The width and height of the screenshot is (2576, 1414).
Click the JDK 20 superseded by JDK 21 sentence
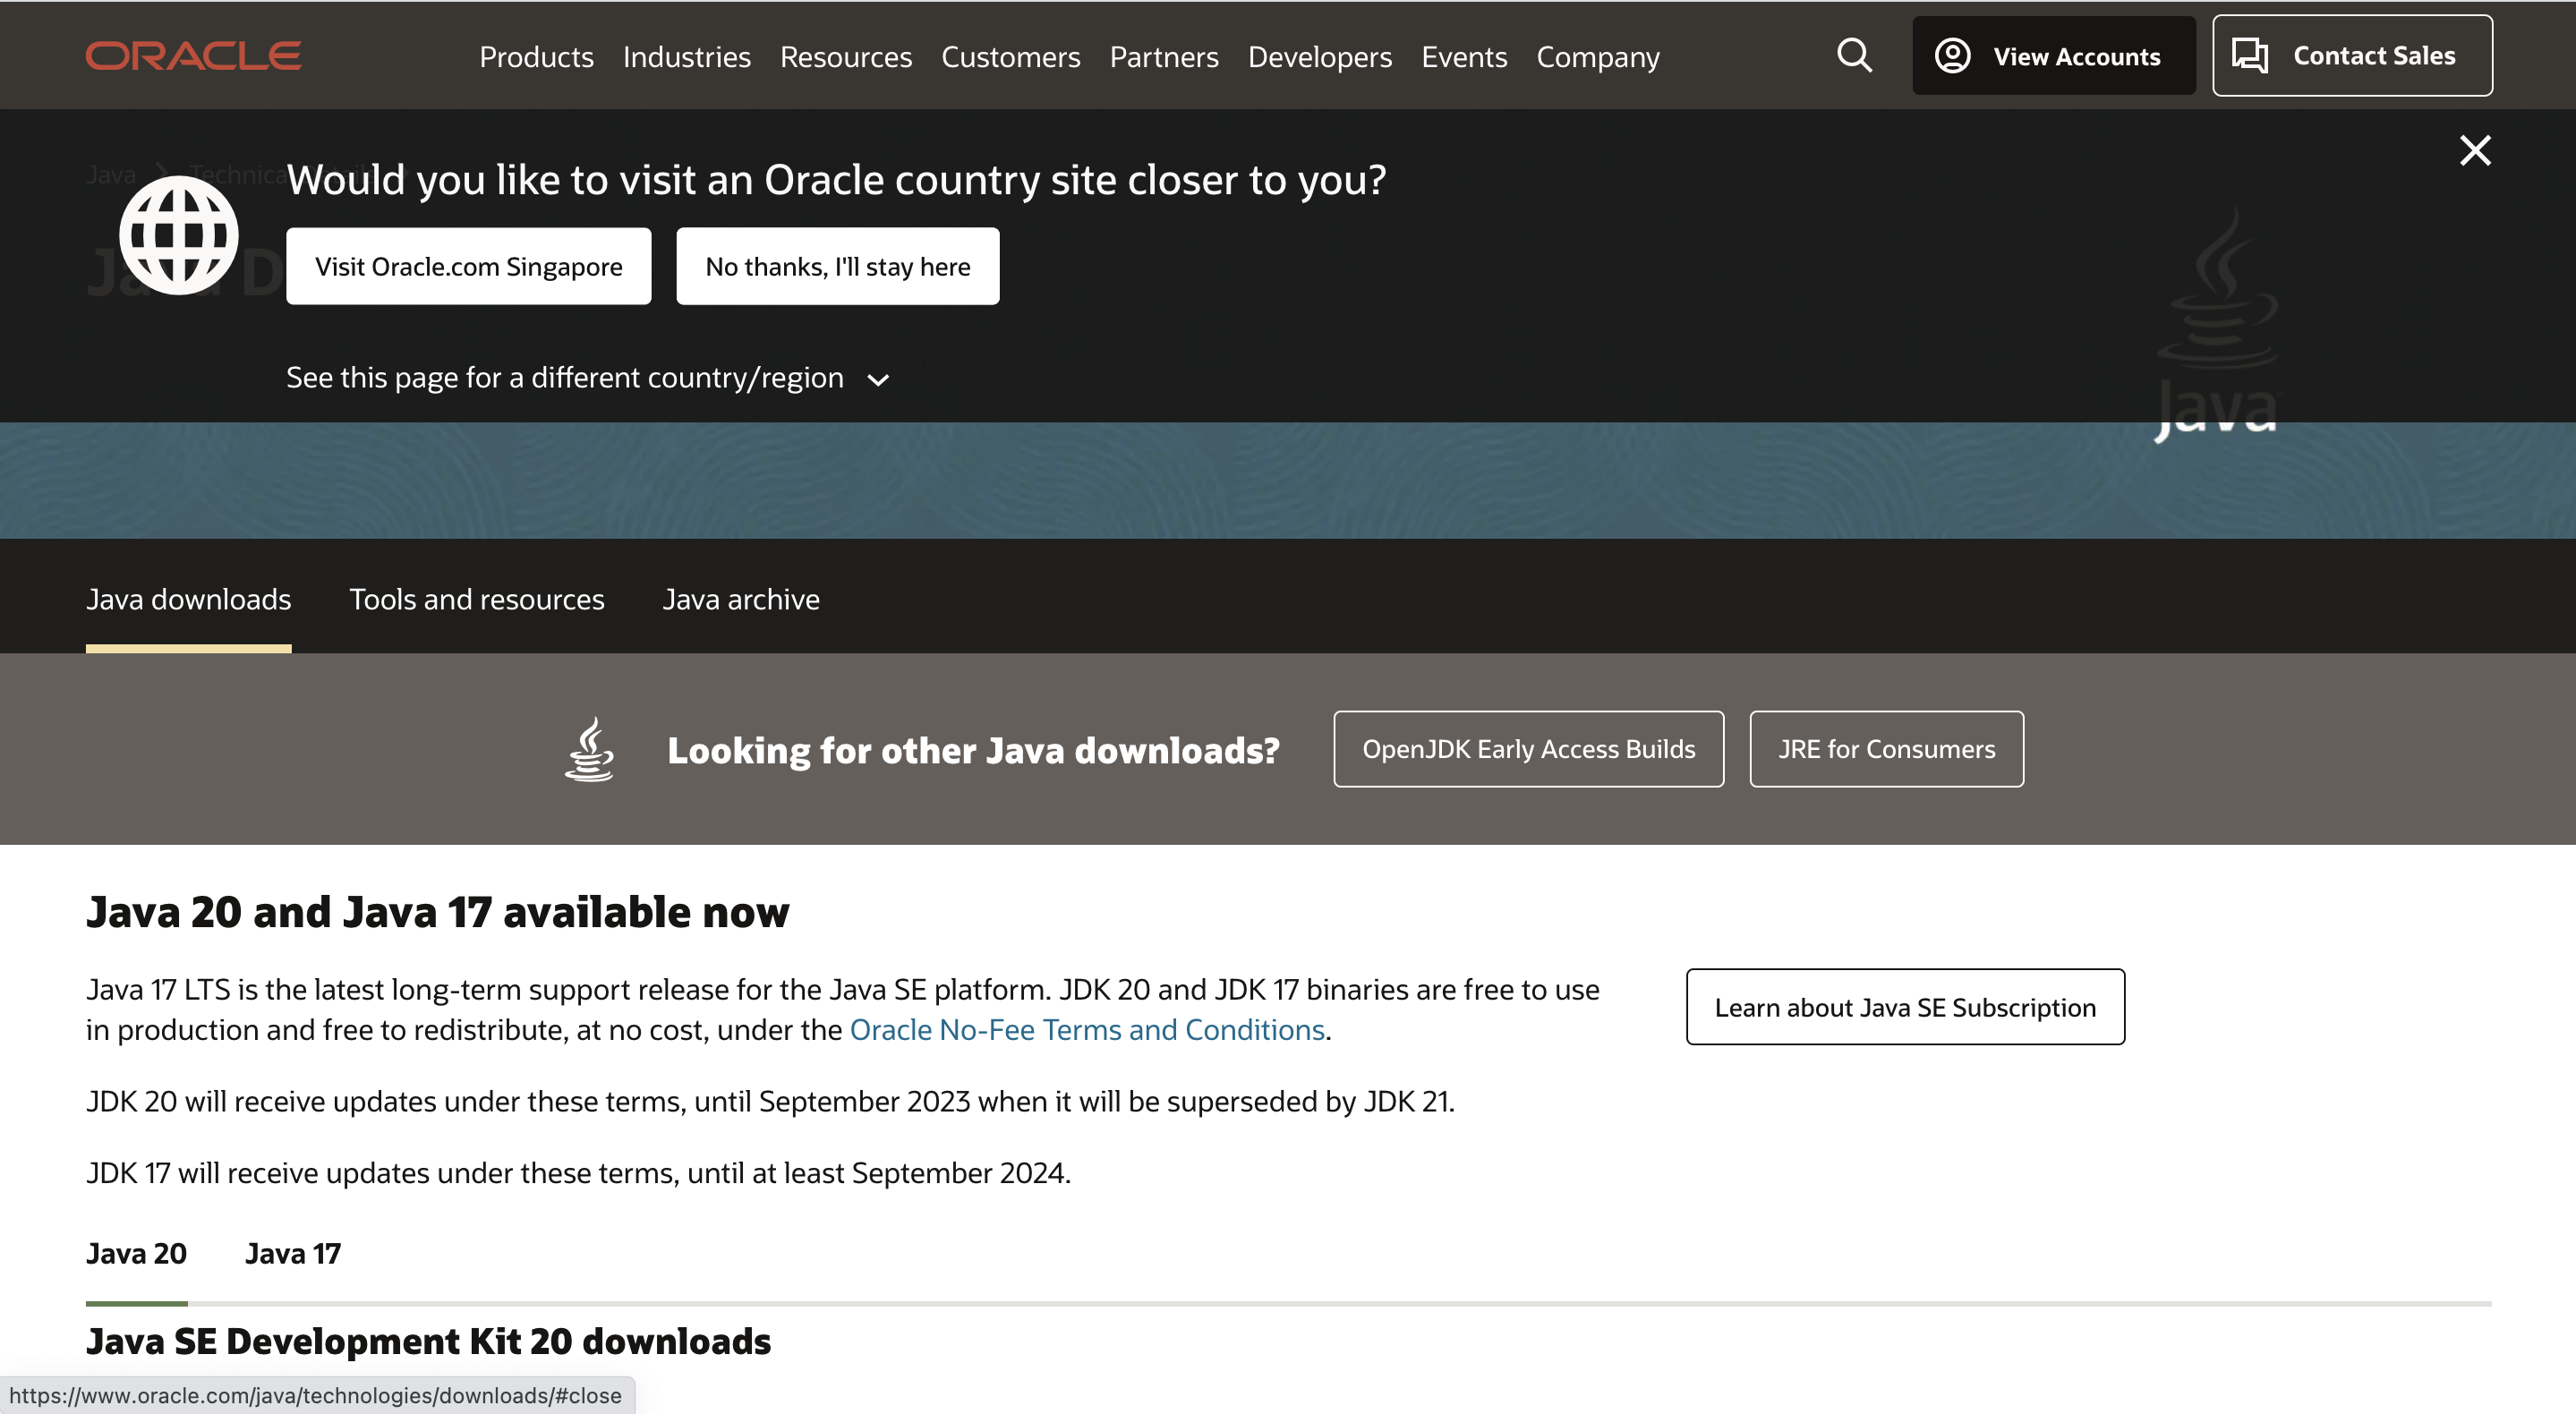pyautogui.click(x=770, y=1101)
